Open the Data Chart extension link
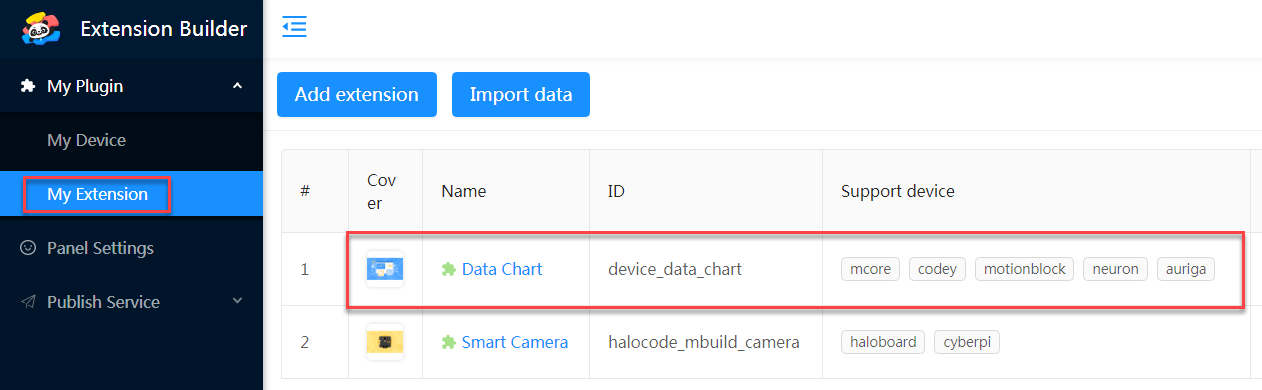 (502, 269)
